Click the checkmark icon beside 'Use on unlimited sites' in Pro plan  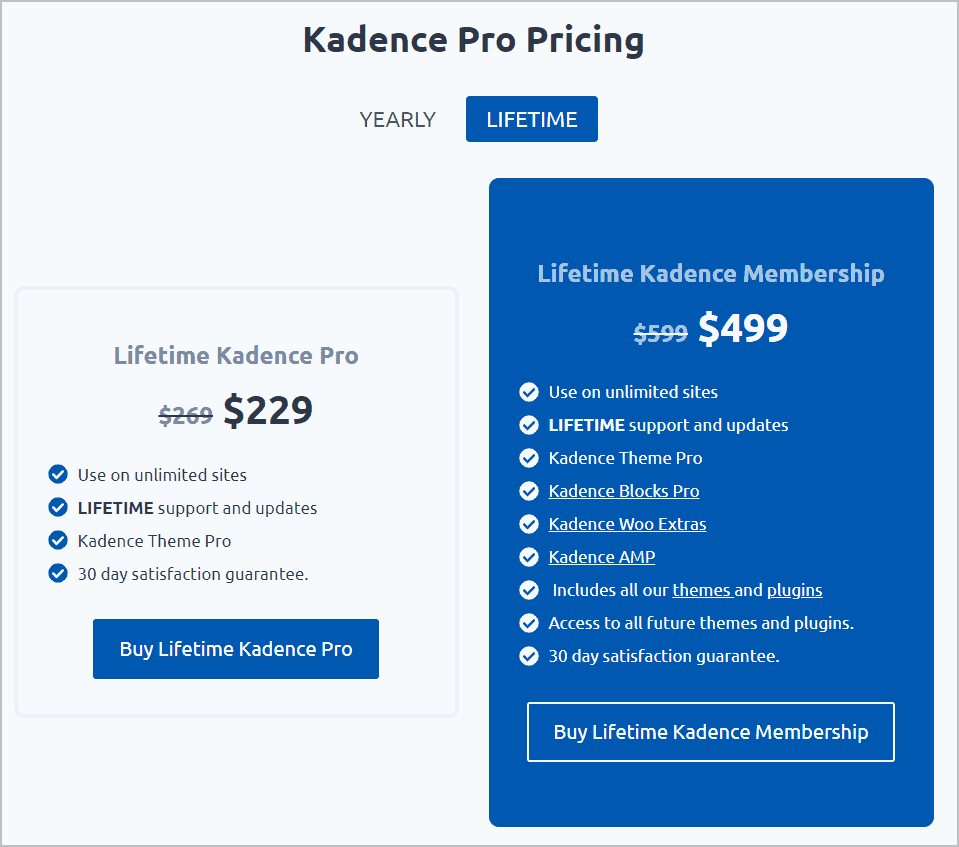pyautogui.click(x=58, y=474)
